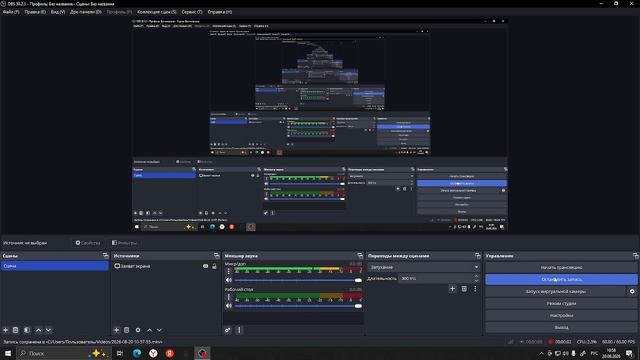The image size is (640, 360).
Task: Move source down in Источники panel
Action: point(159,330)
